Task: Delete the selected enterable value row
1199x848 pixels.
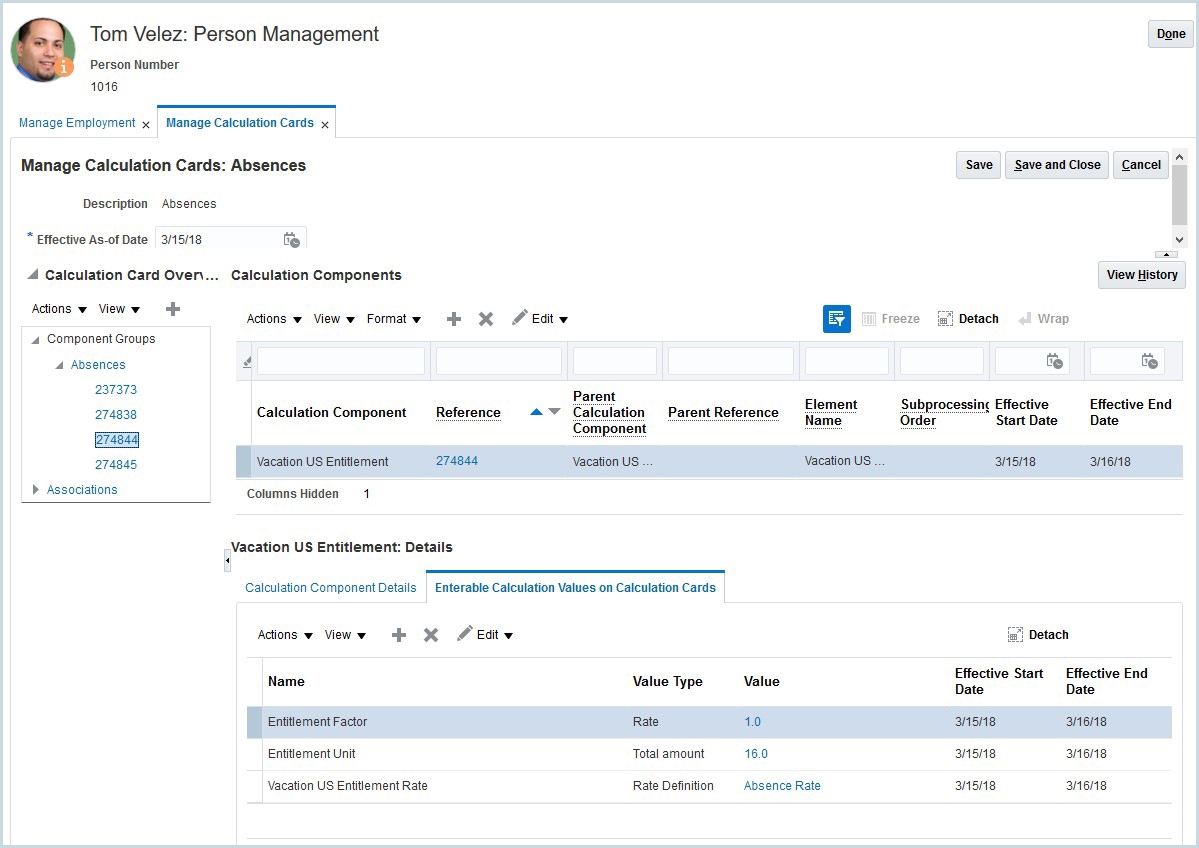Action: [431, 635]
